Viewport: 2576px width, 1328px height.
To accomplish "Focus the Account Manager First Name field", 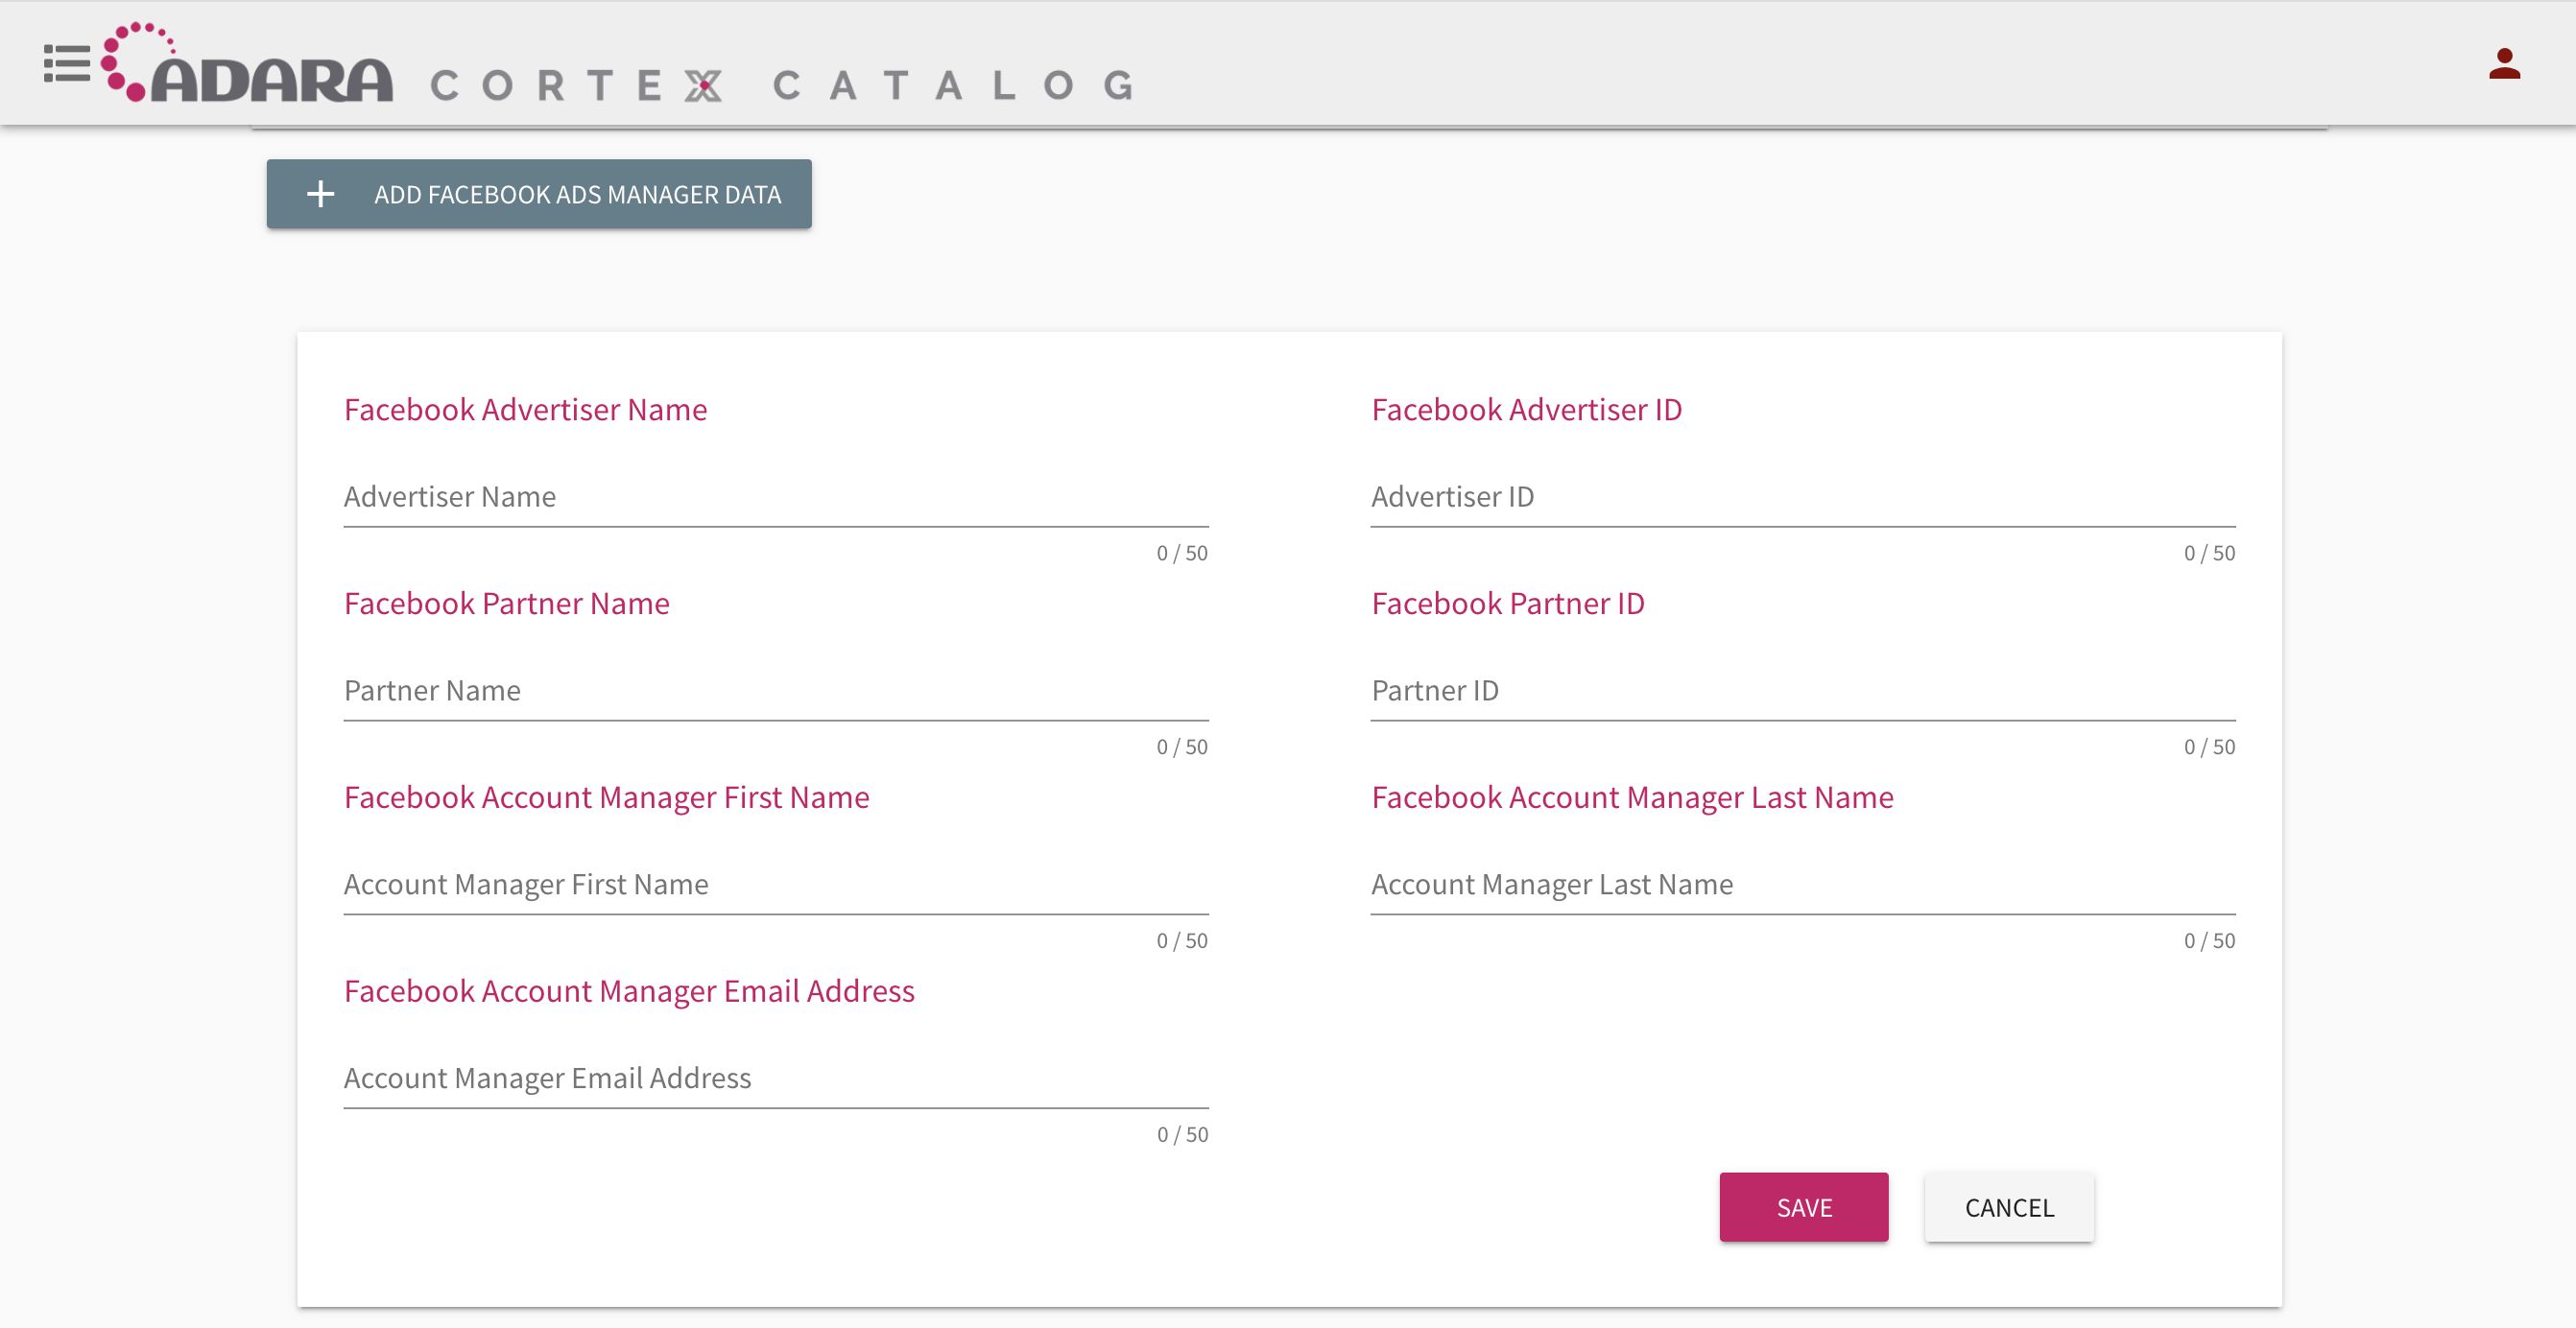I will (776, 885).
